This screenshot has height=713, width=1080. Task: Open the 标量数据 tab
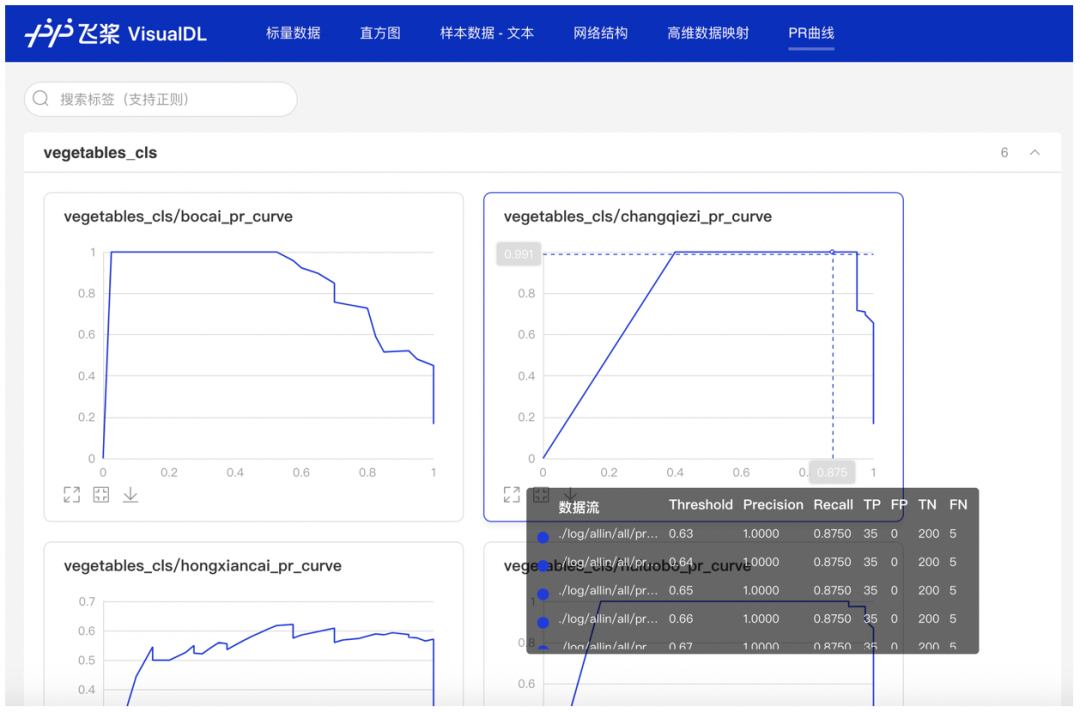[293, 33]
